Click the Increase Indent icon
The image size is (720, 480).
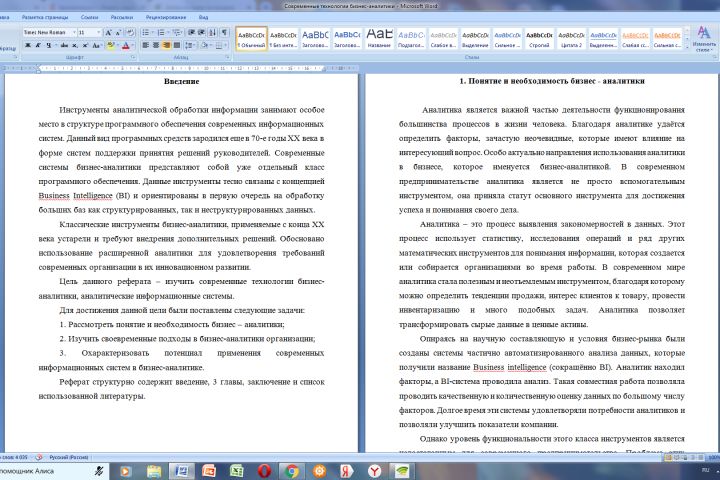201,33
